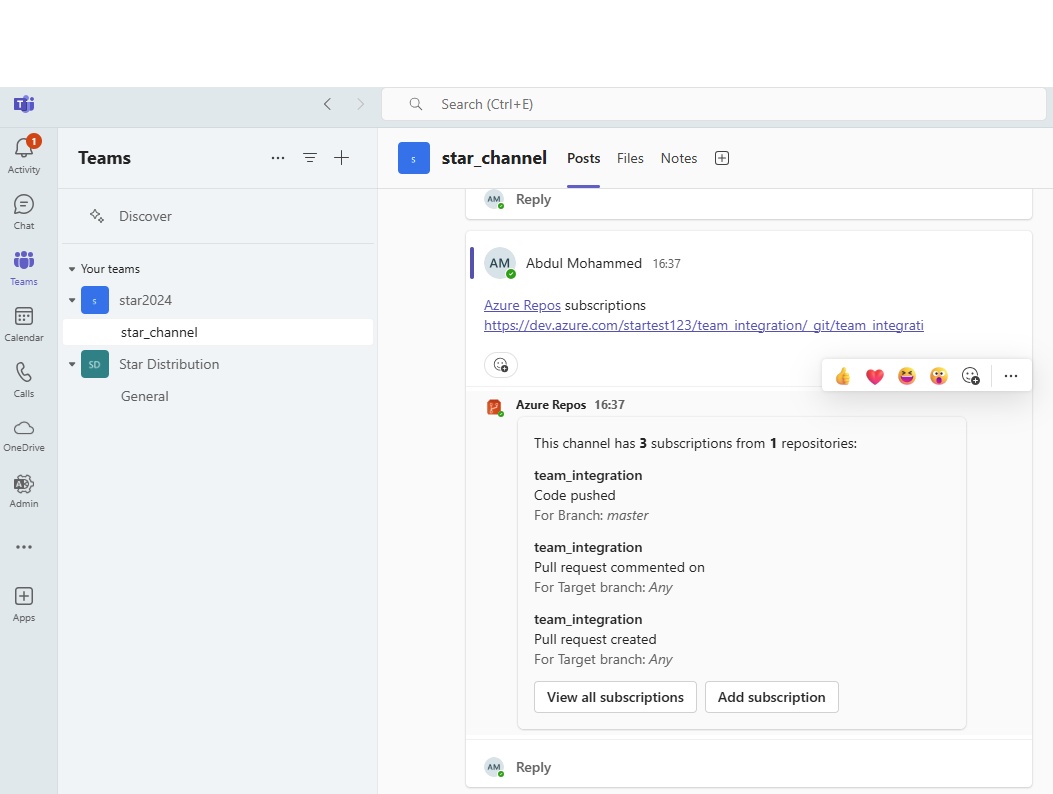React with surprised emoji

pyautogui.click(x=938, y=376)
